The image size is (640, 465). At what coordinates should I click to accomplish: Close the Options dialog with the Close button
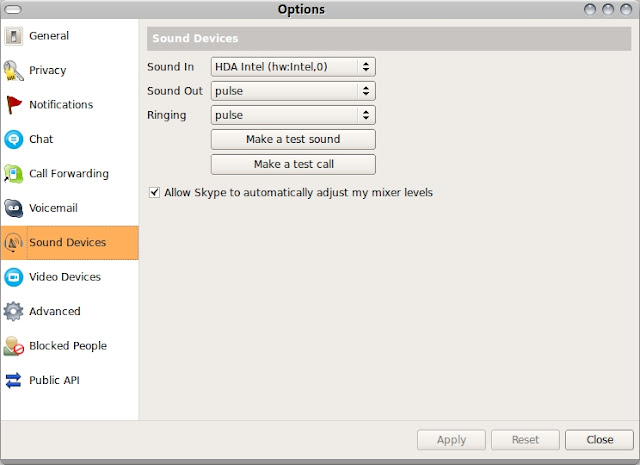click(600, 440)
